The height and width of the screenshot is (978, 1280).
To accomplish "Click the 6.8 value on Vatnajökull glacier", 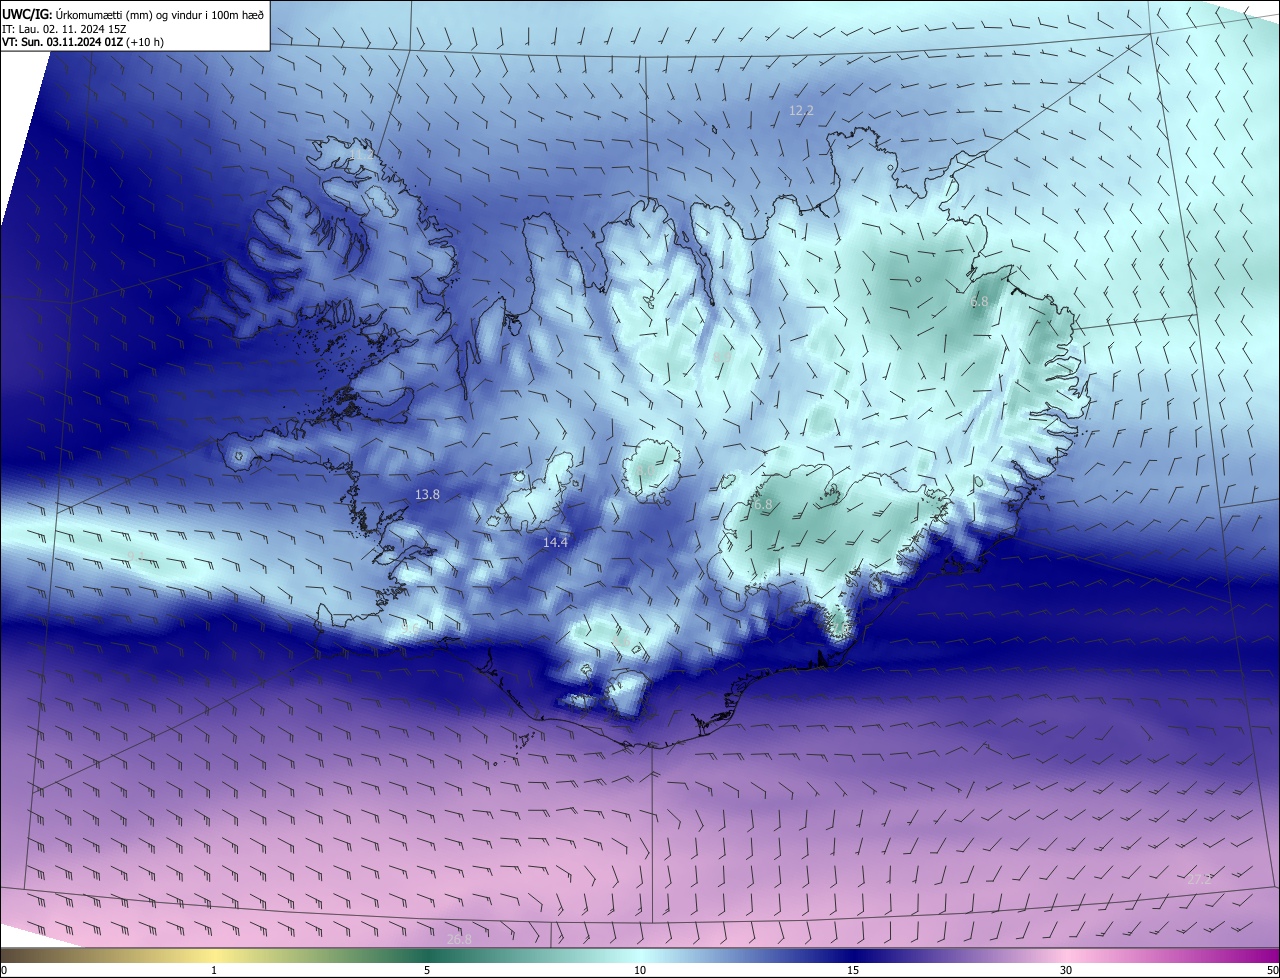I will click(763, 505).
